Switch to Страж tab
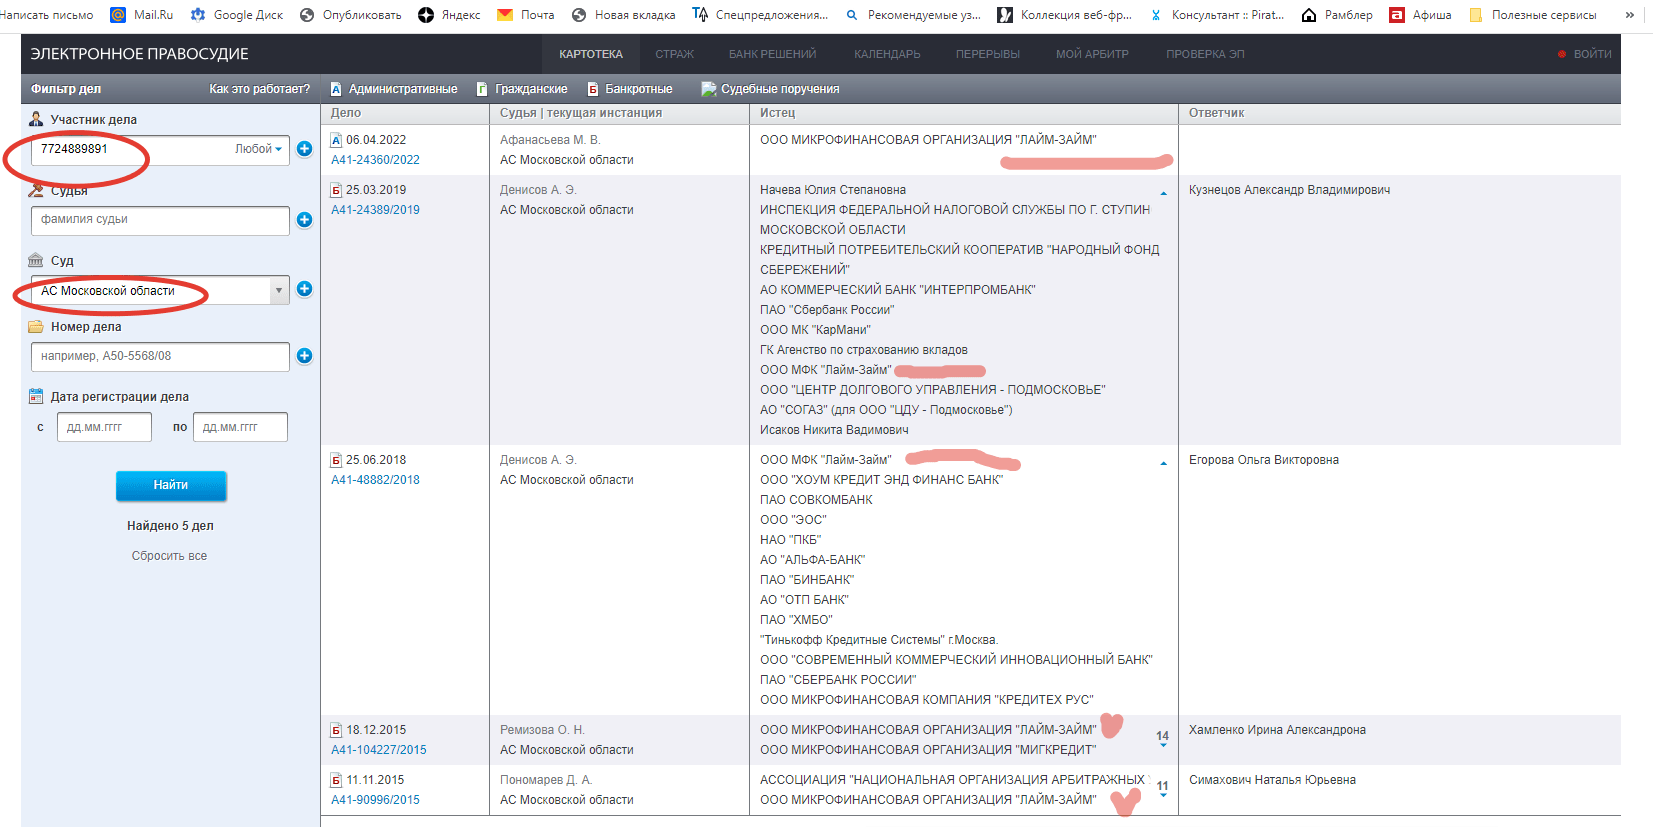This screenshot has height=827, width=1653. (x=675, y=54)
